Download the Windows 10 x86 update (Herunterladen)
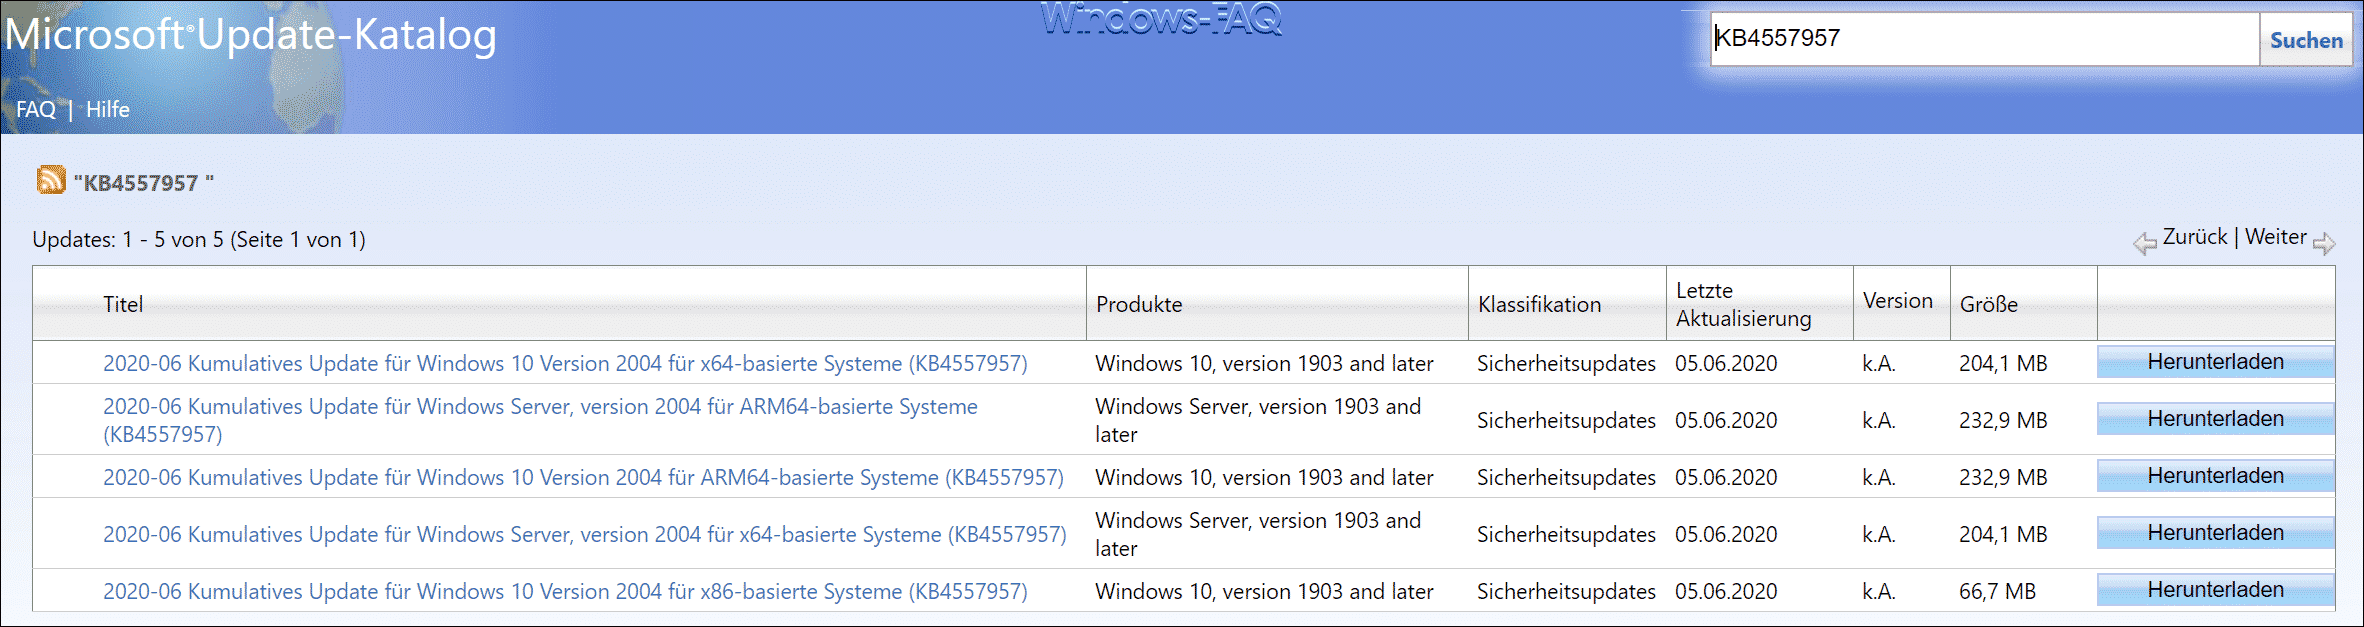This screenshot has height=627, width=2364. 2215,590
